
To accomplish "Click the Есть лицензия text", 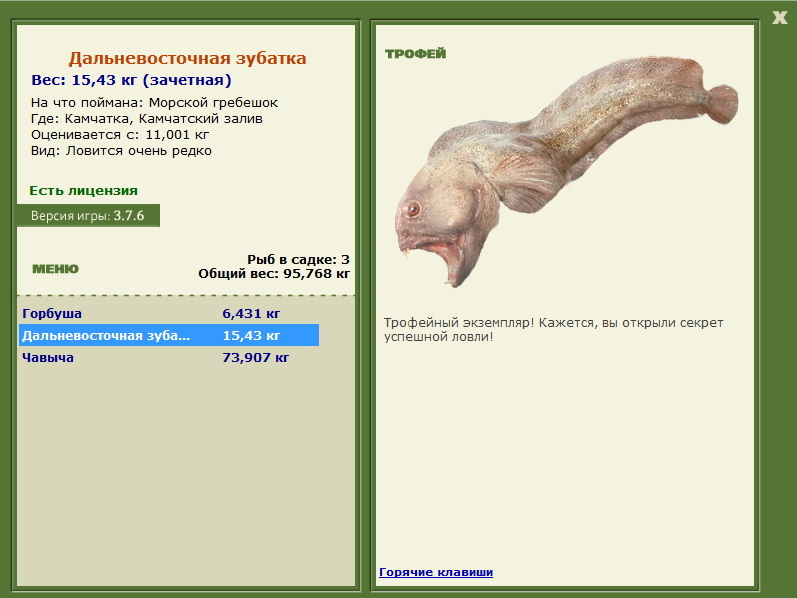I will (x=83, y=191).
